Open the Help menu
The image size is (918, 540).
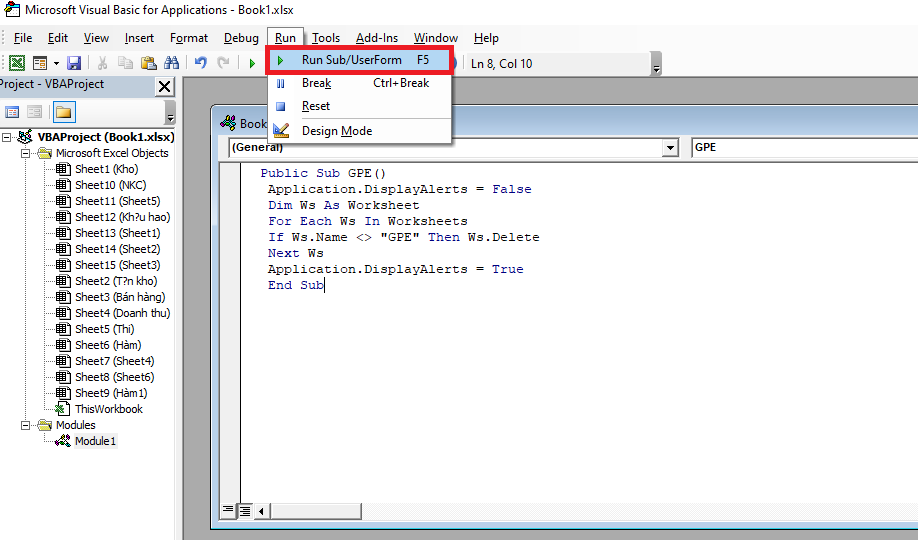coord(486,38)
